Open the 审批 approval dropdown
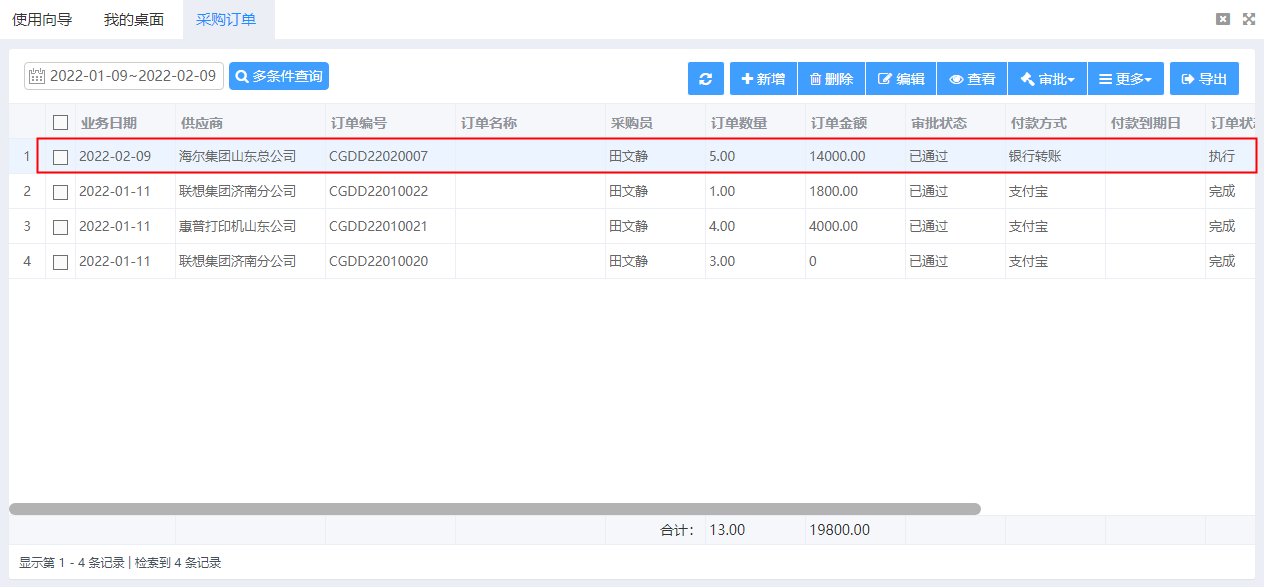 pyautogui.click(x=1047, y=79)
